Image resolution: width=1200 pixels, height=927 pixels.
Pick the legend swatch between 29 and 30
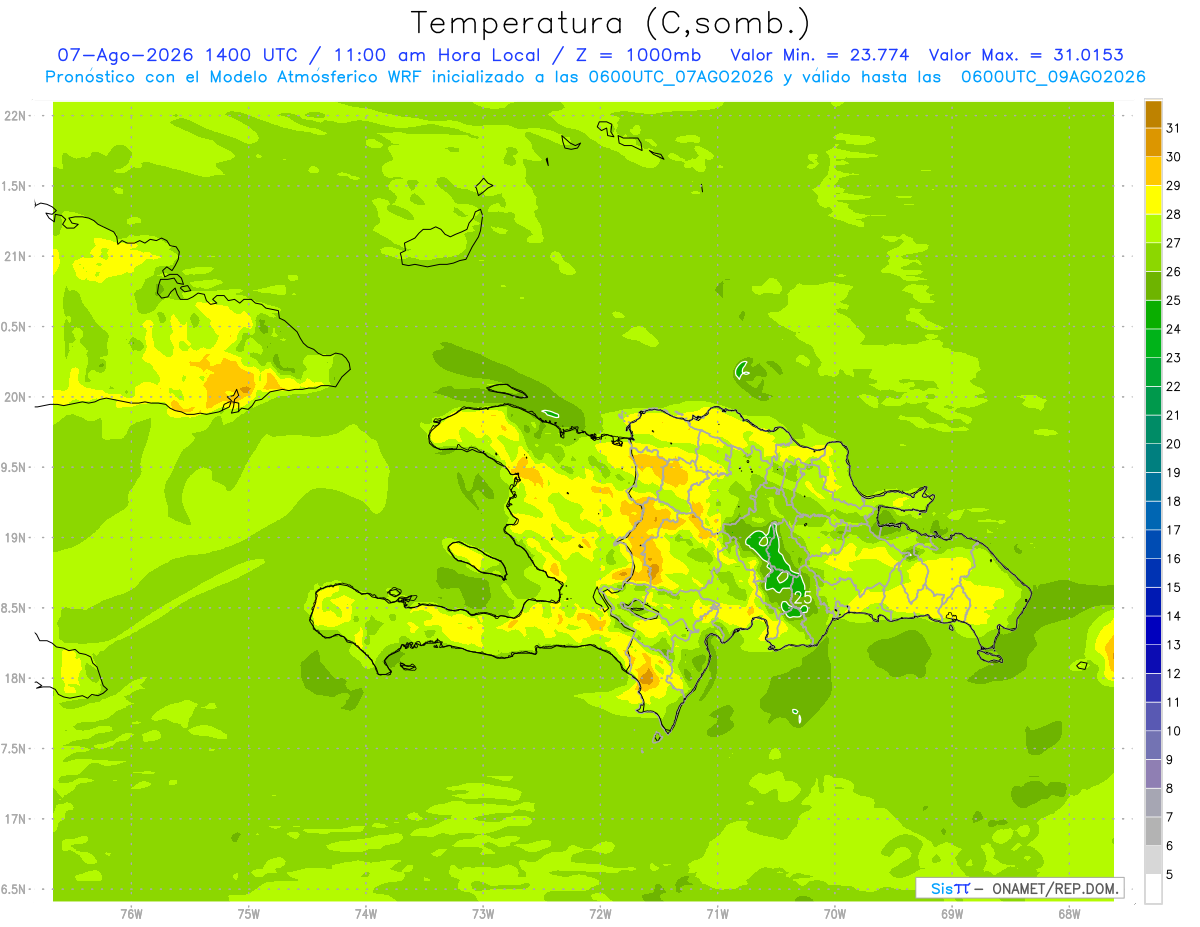1153,171
